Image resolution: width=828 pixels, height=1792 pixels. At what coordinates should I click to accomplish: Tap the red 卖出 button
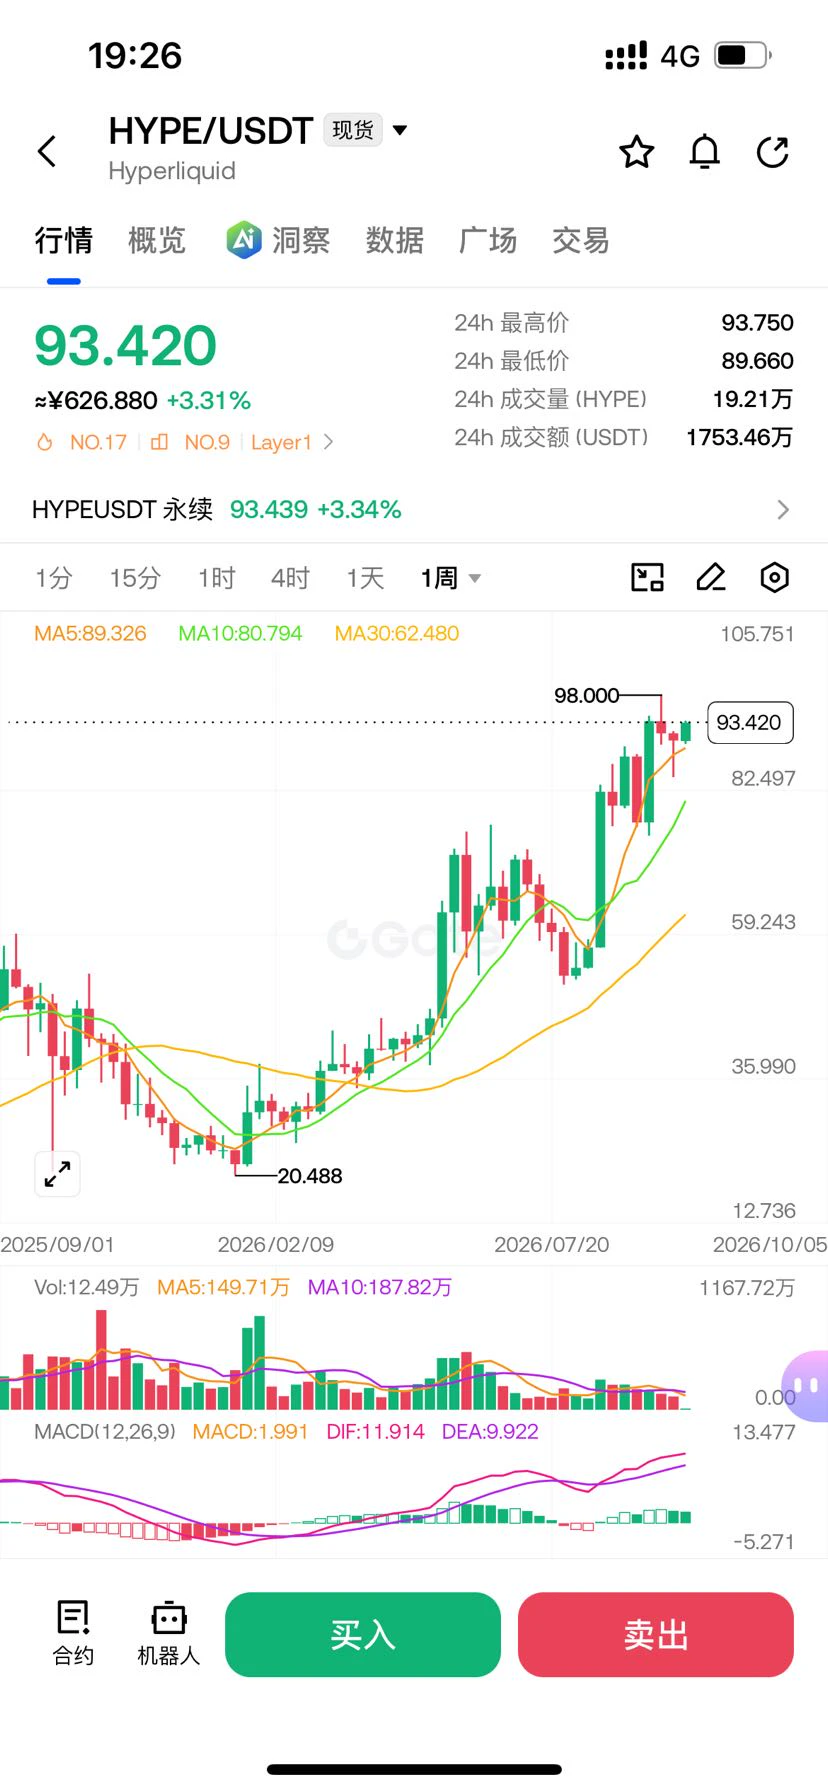pos(656,1634)
